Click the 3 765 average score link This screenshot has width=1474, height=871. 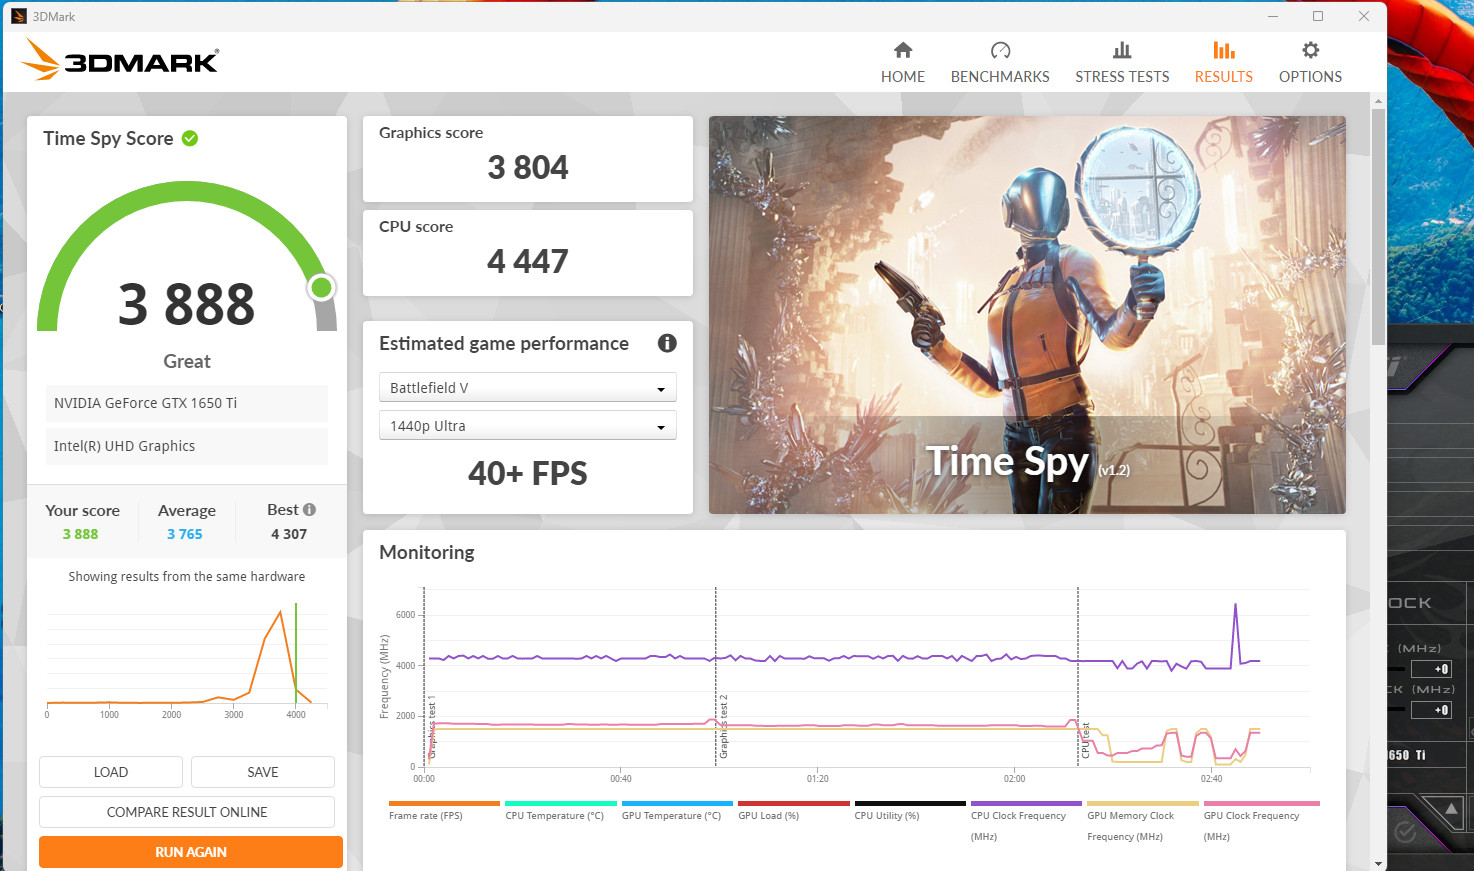pyautogui.click(x=185, y=534)
